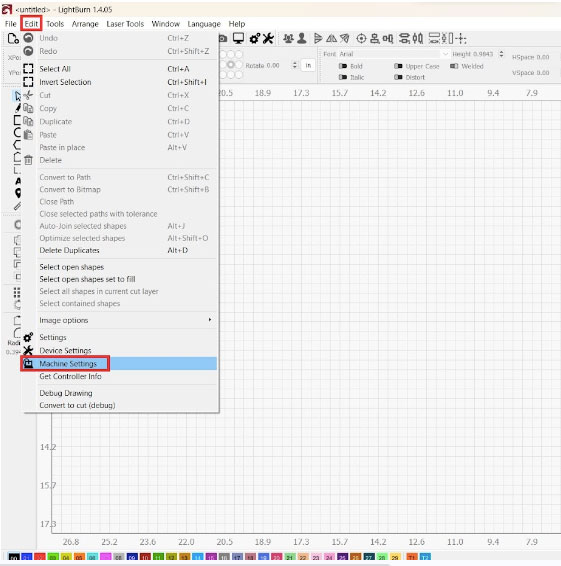This screenshot has width=561, height=566.
Task: Pick the T2 blue tool layer swatch
Action: pyautogui.click(x=425, y=557)
